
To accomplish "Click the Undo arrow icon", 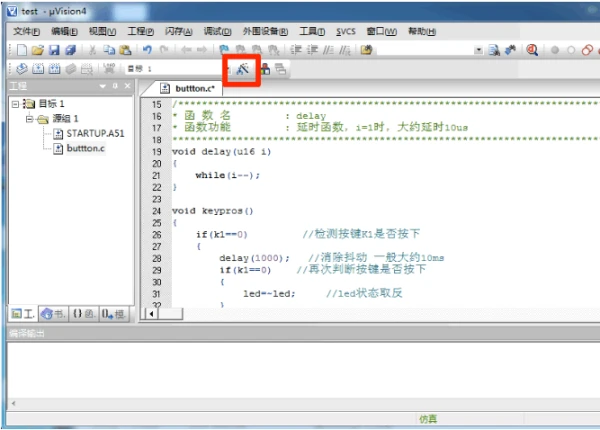I will 147,50.
